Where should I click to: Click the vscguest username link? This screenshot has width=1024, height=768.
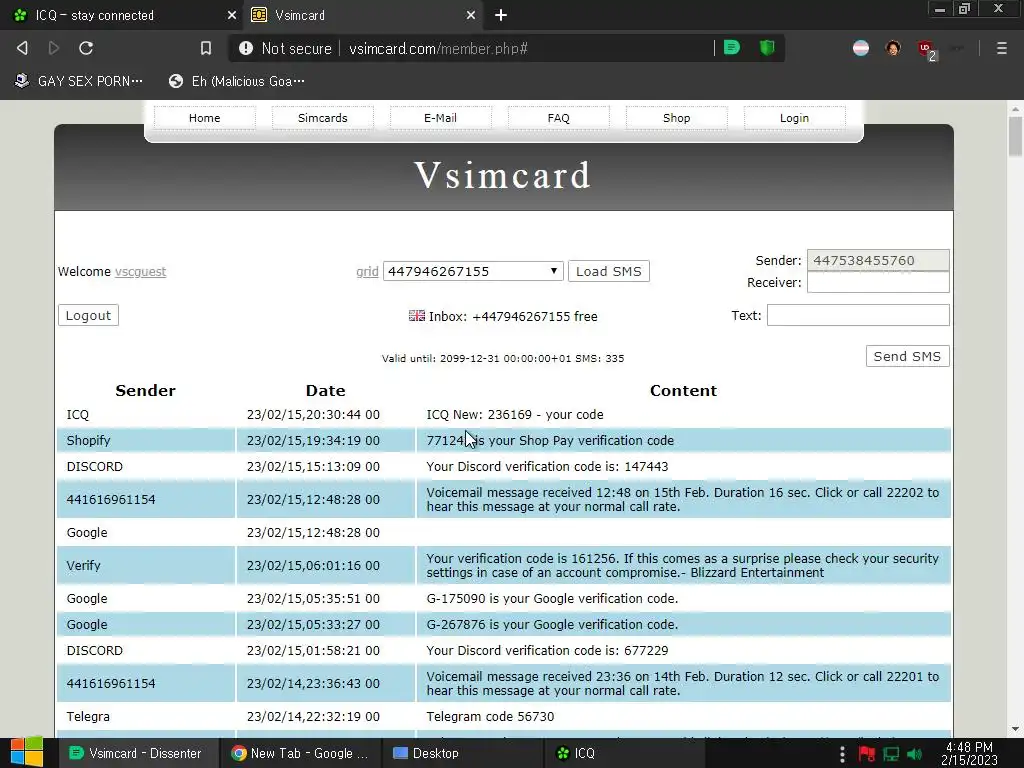[140, 272]
